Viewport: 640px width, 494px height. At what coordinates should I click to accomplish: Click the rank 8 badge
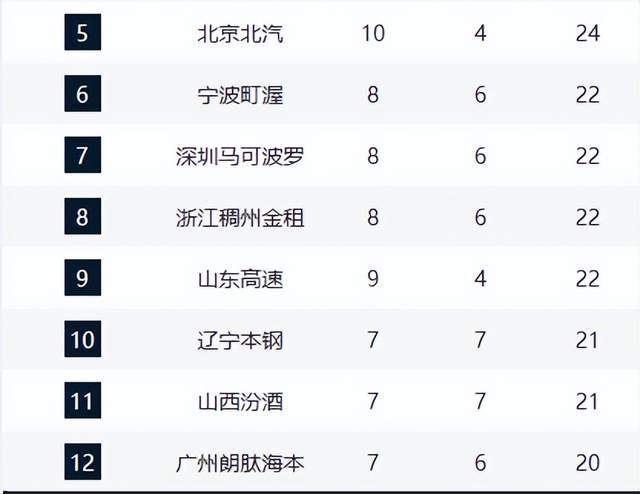82,217
